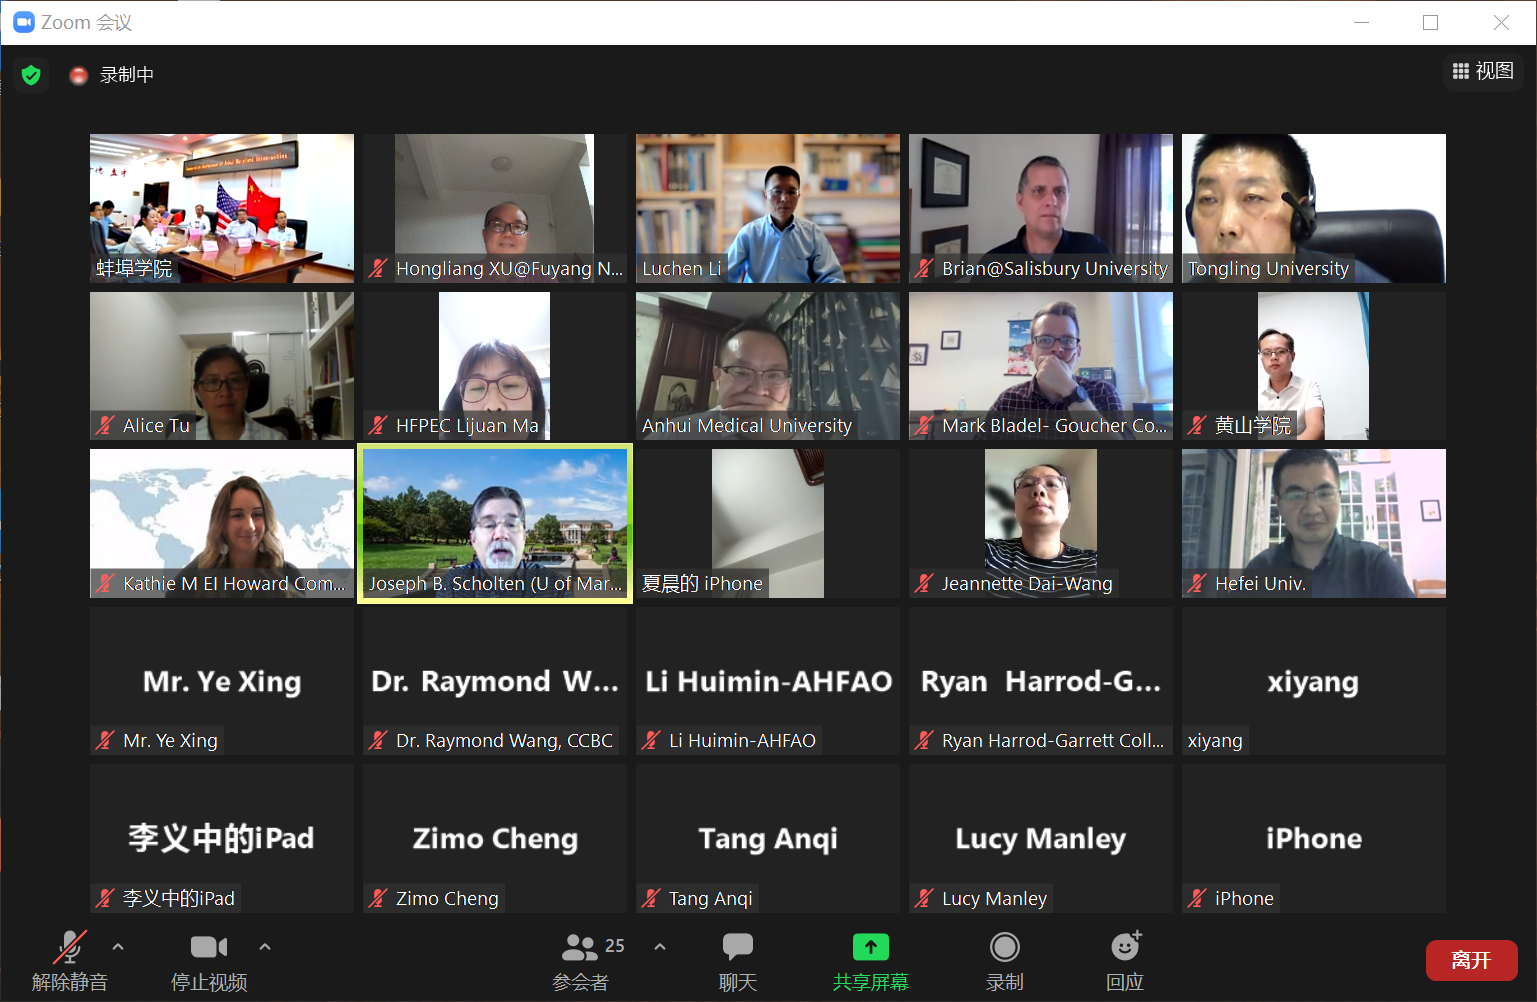Expand the arrow next to participants count
This screenshot has width=1537, height=1002.
[x=660, y=946]
